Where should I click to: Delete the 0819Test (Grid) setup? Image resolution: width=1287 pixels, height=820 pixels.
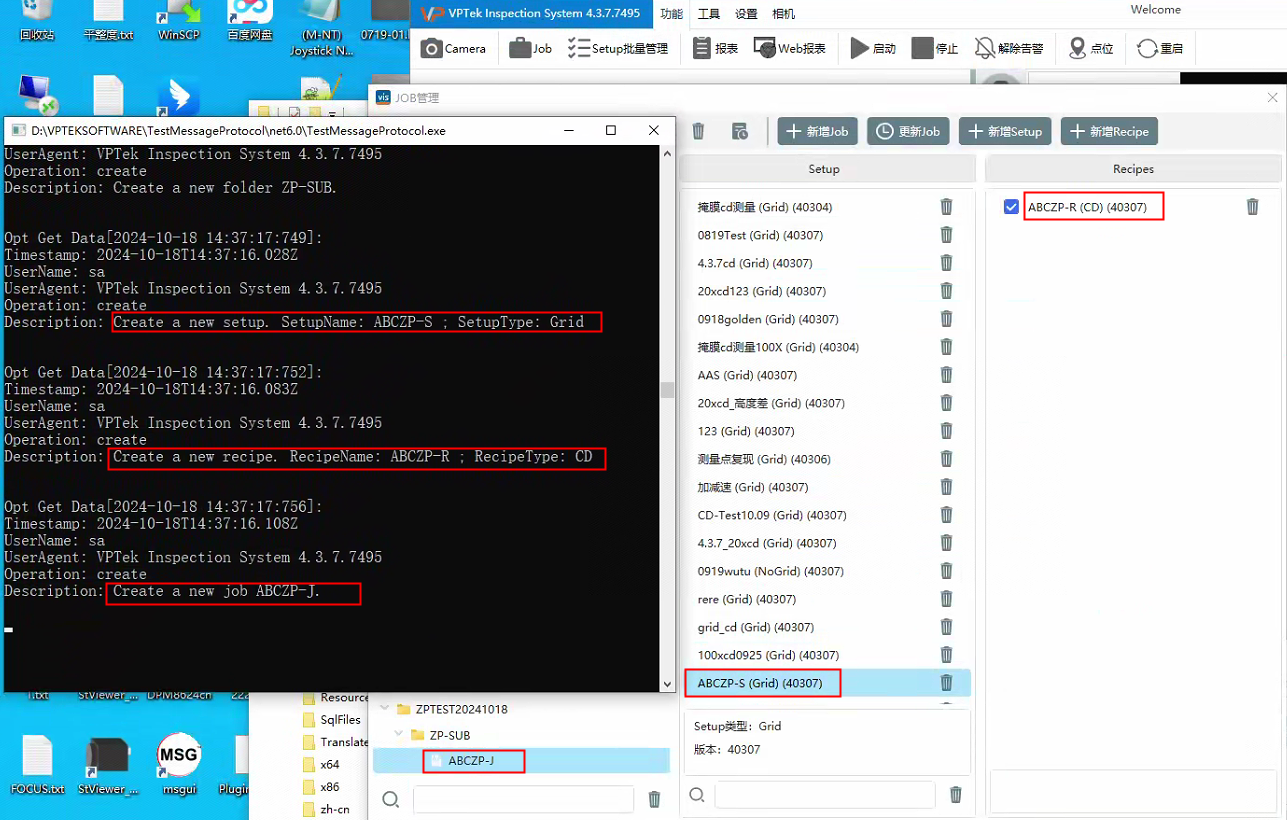point(946,235)
